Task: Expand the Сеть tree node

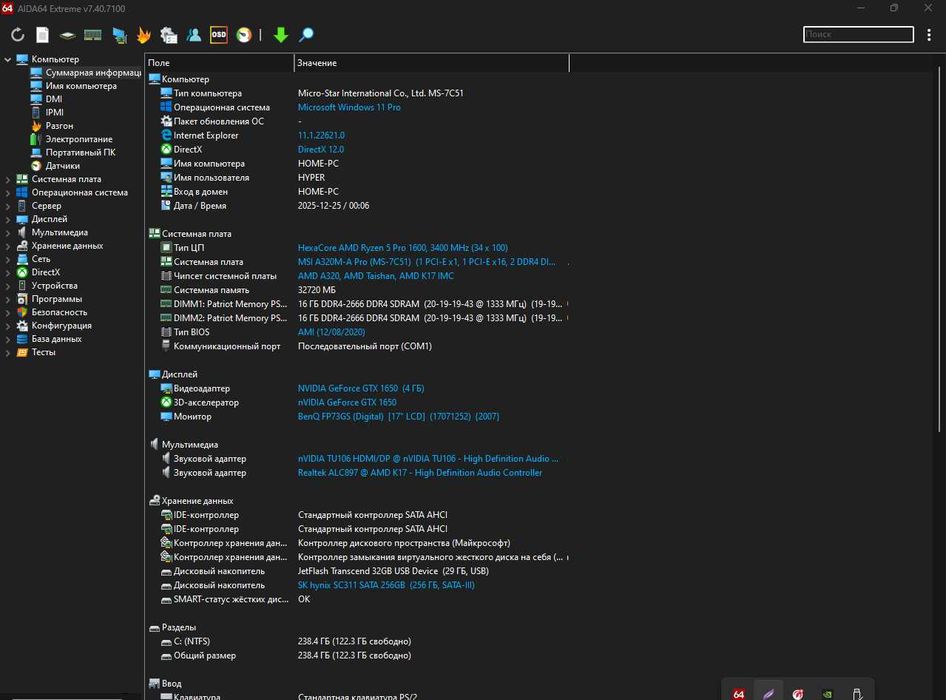Action: 7,259
